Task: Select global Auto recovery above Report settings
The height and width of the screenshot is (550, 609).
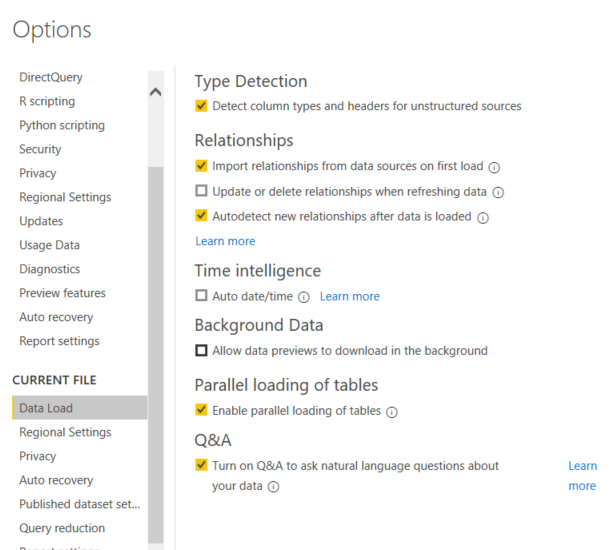Action: [56, 317]
